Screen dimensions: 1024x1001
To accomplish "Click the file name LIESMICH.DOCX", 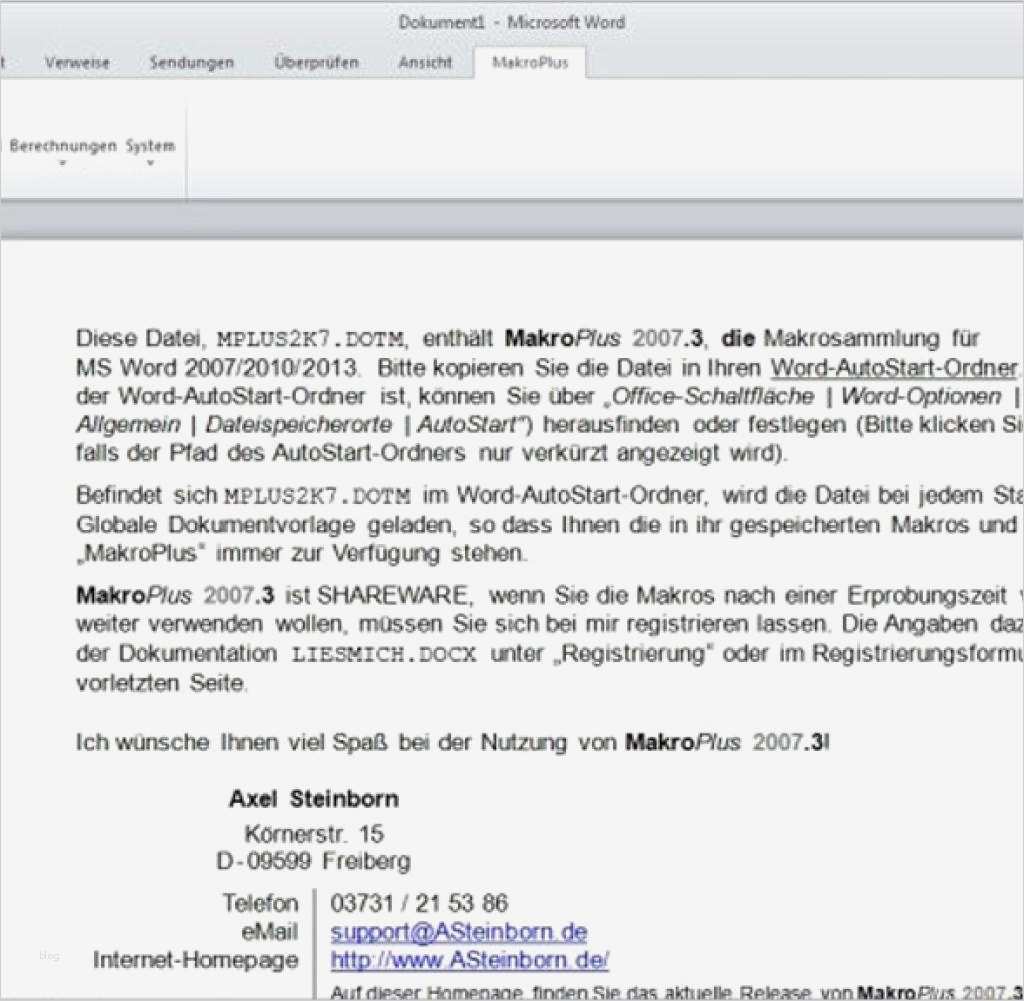I will pos(384,654).
